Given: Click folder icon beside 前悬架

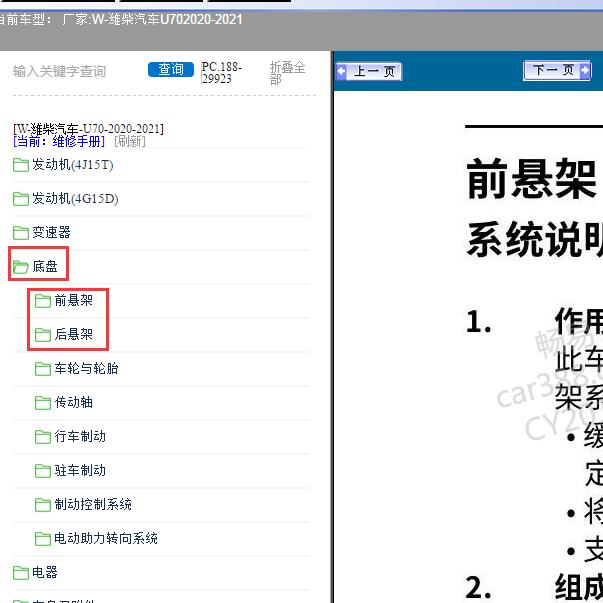Looking at the screenshot, I should (43, 301).
